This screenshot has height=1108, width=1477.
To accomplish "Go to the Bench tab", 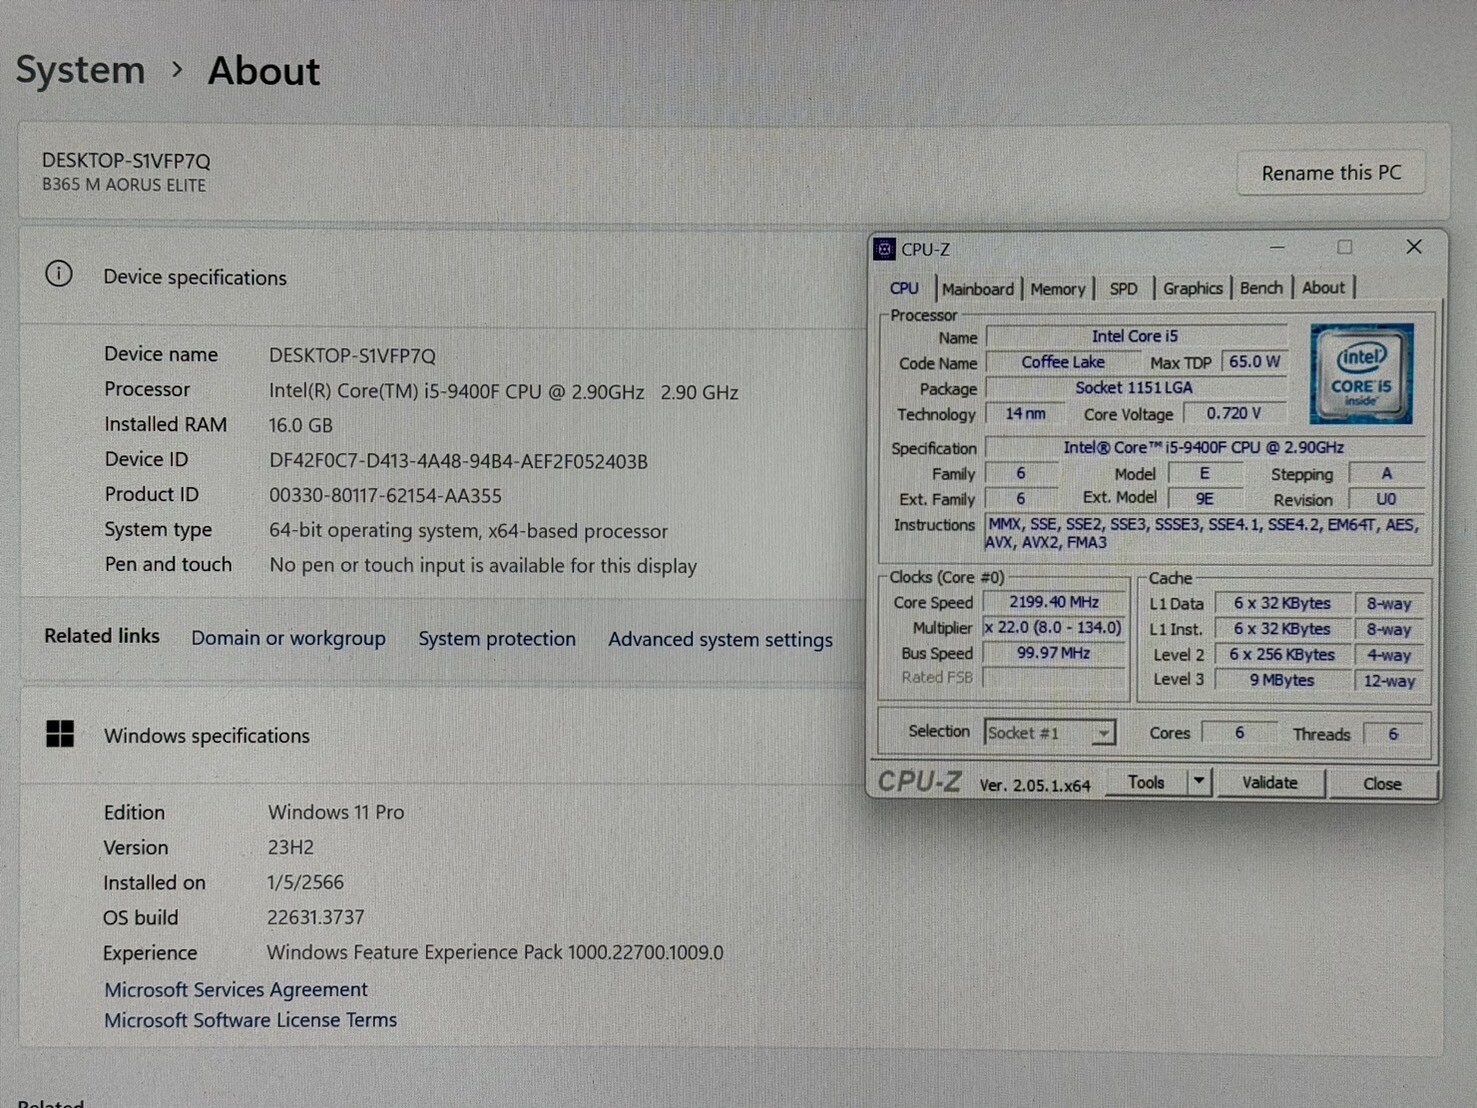I will (1261, 288).
